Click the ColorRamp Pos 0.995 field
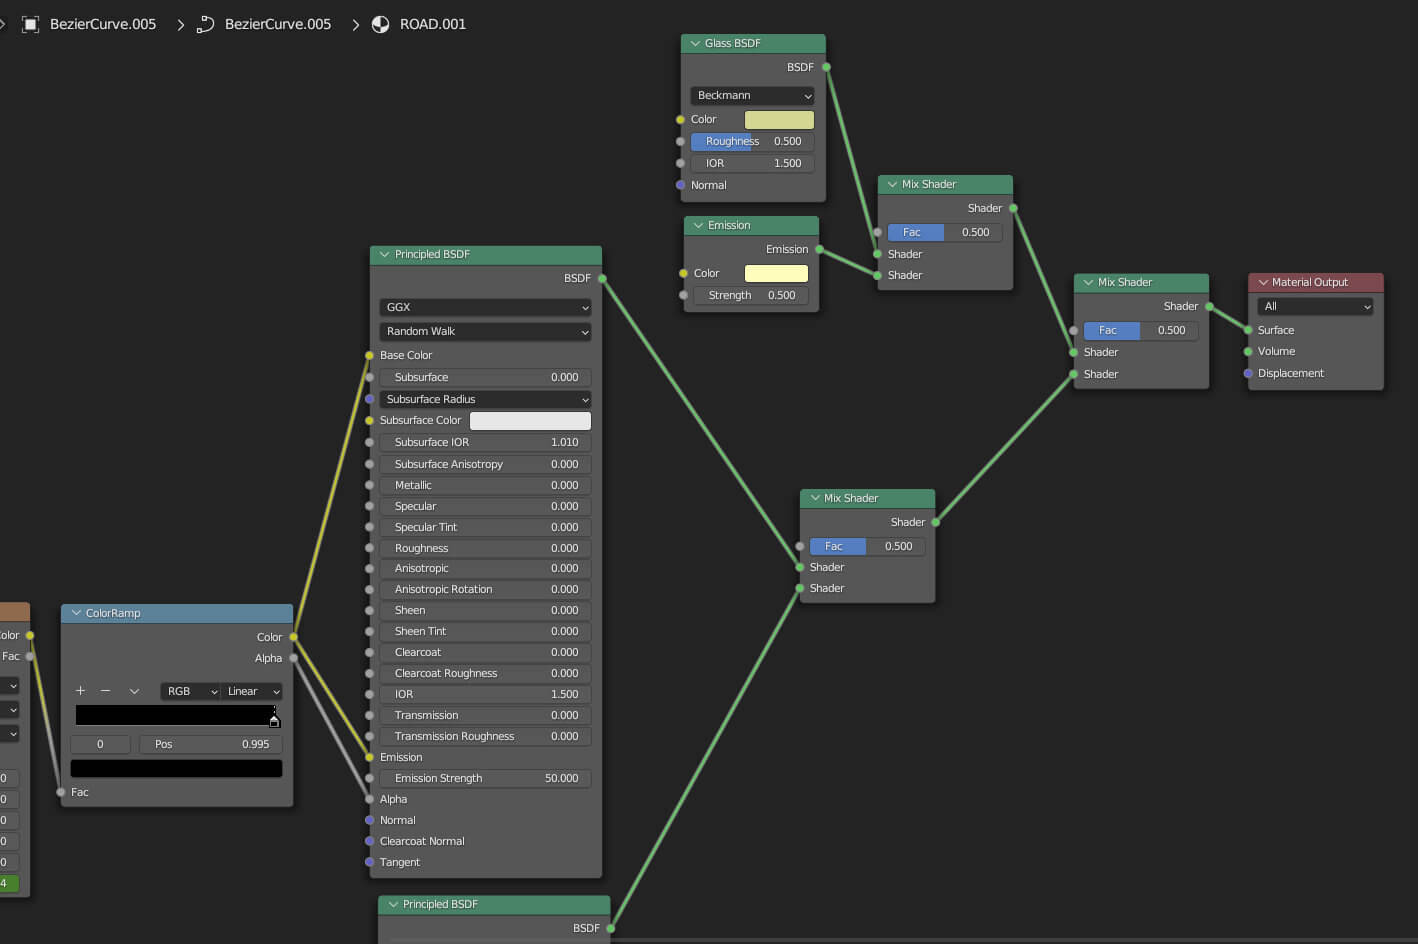This screenshot has width=1418, height=944. tap(211, 744)
